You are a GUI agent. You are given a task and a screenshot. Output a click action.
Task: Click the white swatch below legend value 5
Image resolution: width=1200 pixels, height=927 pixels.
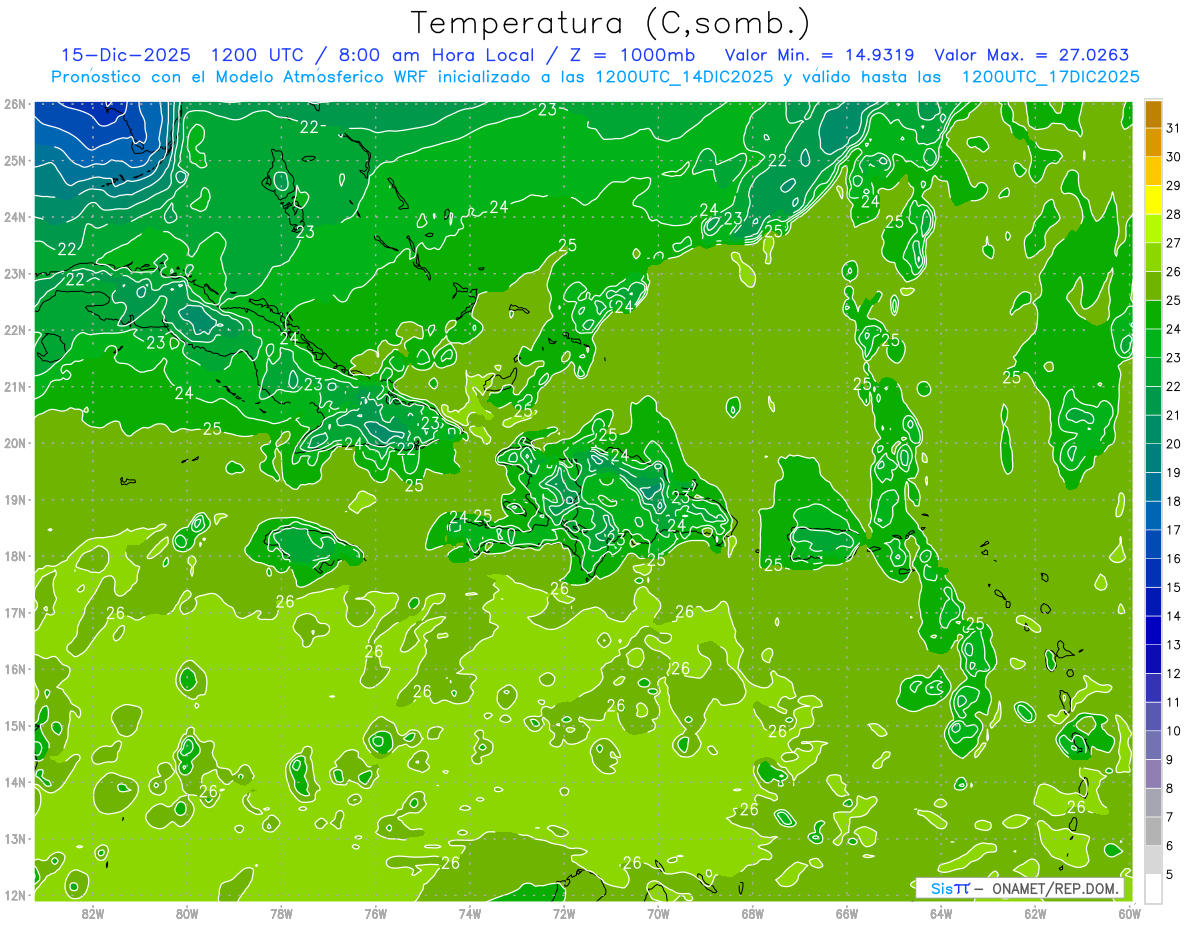click(1153, 889)
